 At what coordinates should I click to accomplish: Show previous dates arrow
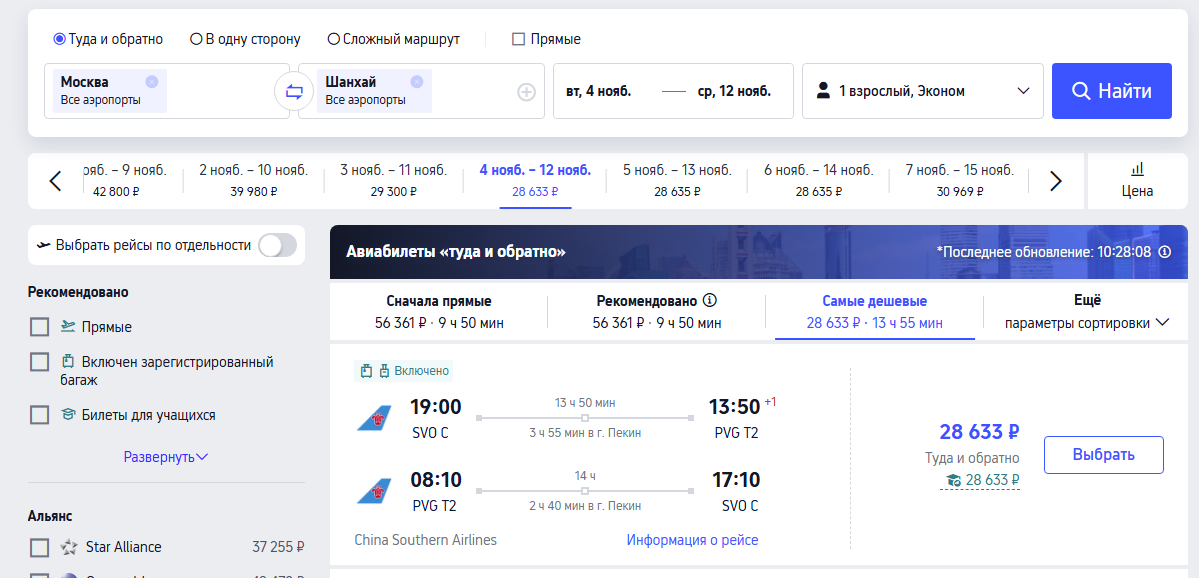(x=55, y=181)
